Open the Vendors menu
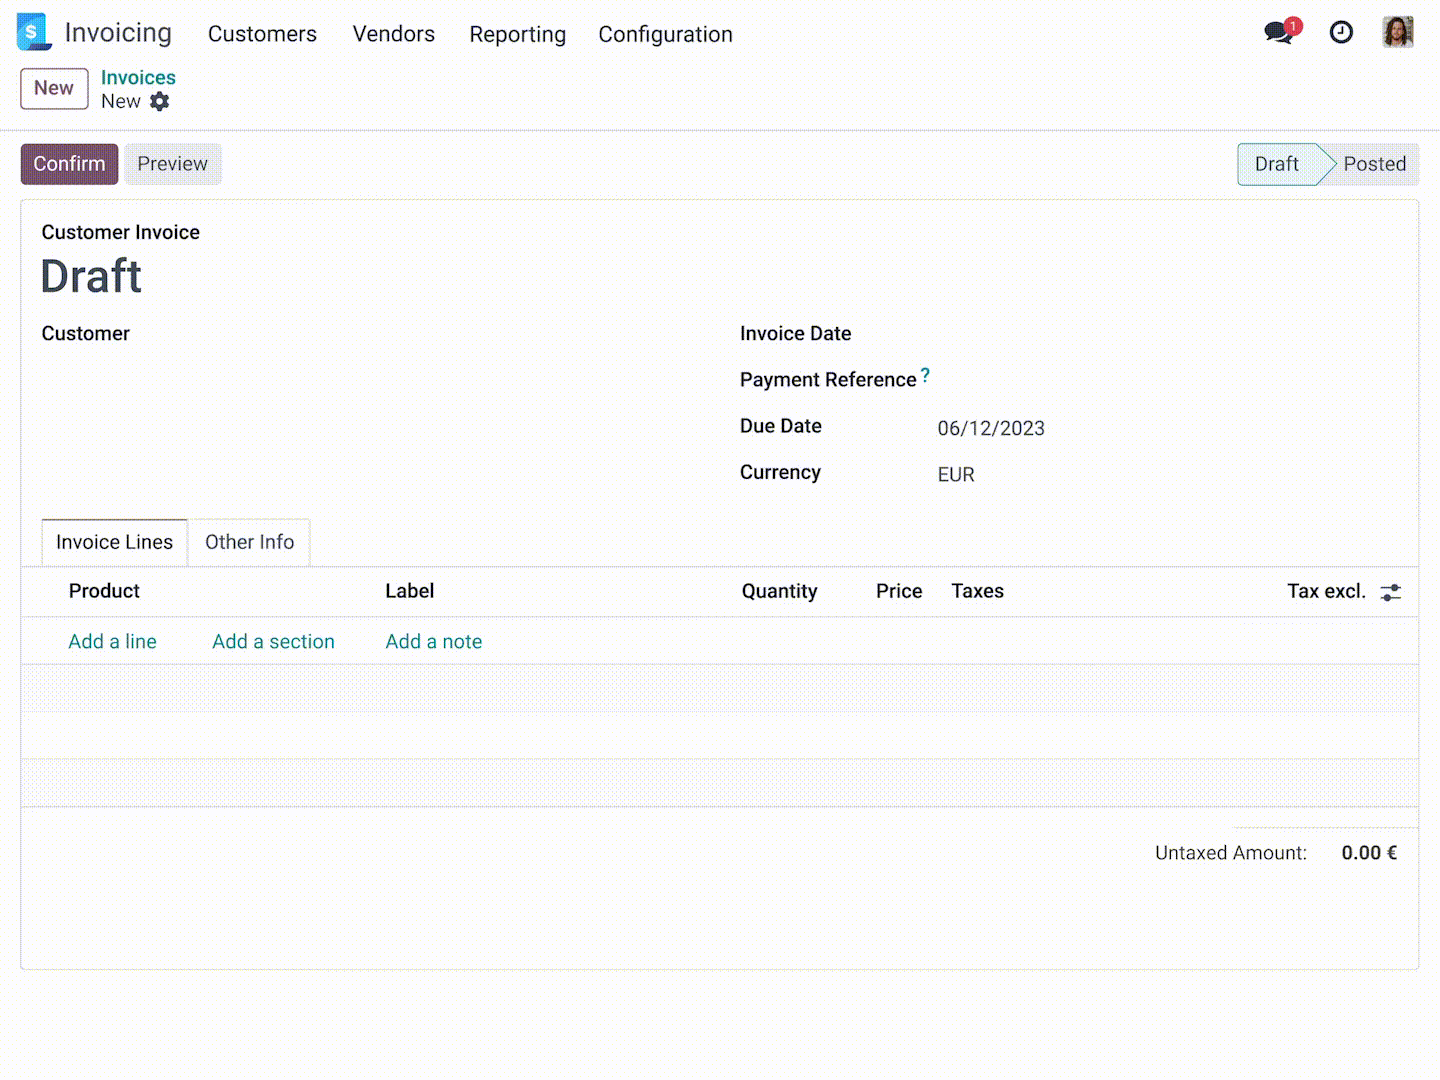 pyautogui.click(x=393, y=33)
